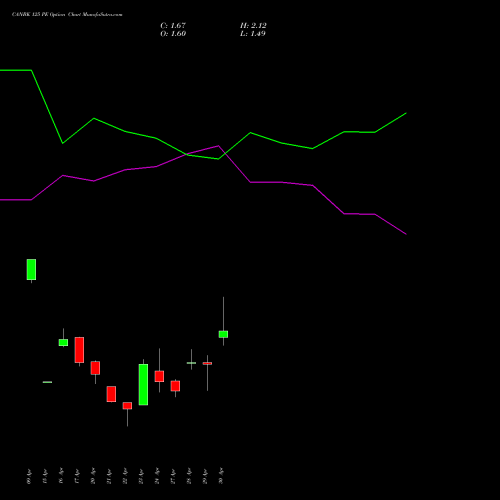500x500 pixels.
Task: Select the small red candle for 22 Apr
Action: 127,406
